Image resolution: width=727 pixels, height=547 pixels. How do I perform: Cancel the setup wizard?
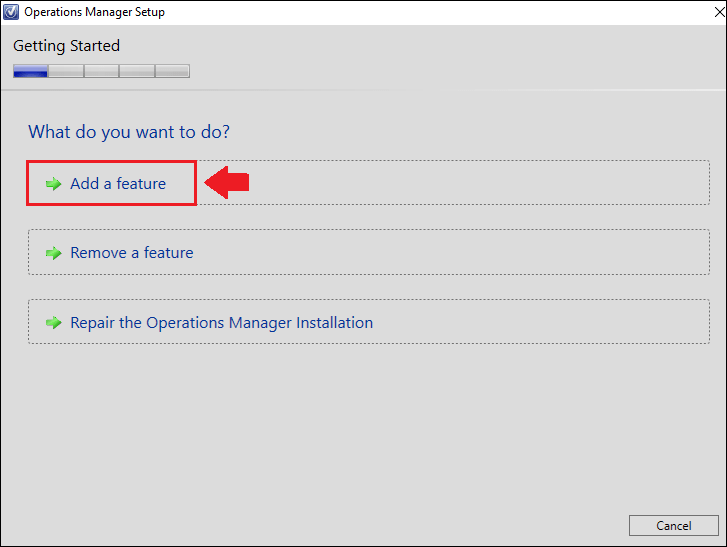click(674, 525)
